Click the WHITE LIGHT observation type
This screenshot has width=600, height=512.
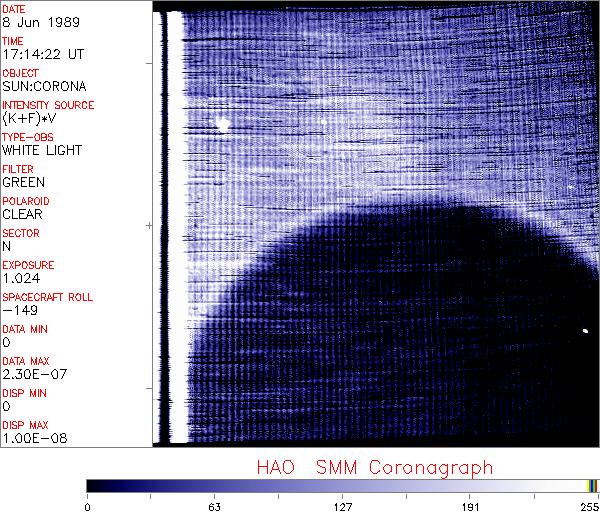point(36,150)
